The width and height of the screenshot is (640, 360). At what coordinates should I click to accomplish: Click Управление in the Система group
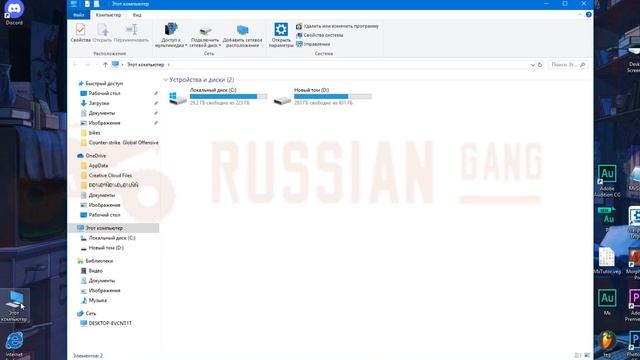pyautogui.click(x=313, y=44)
